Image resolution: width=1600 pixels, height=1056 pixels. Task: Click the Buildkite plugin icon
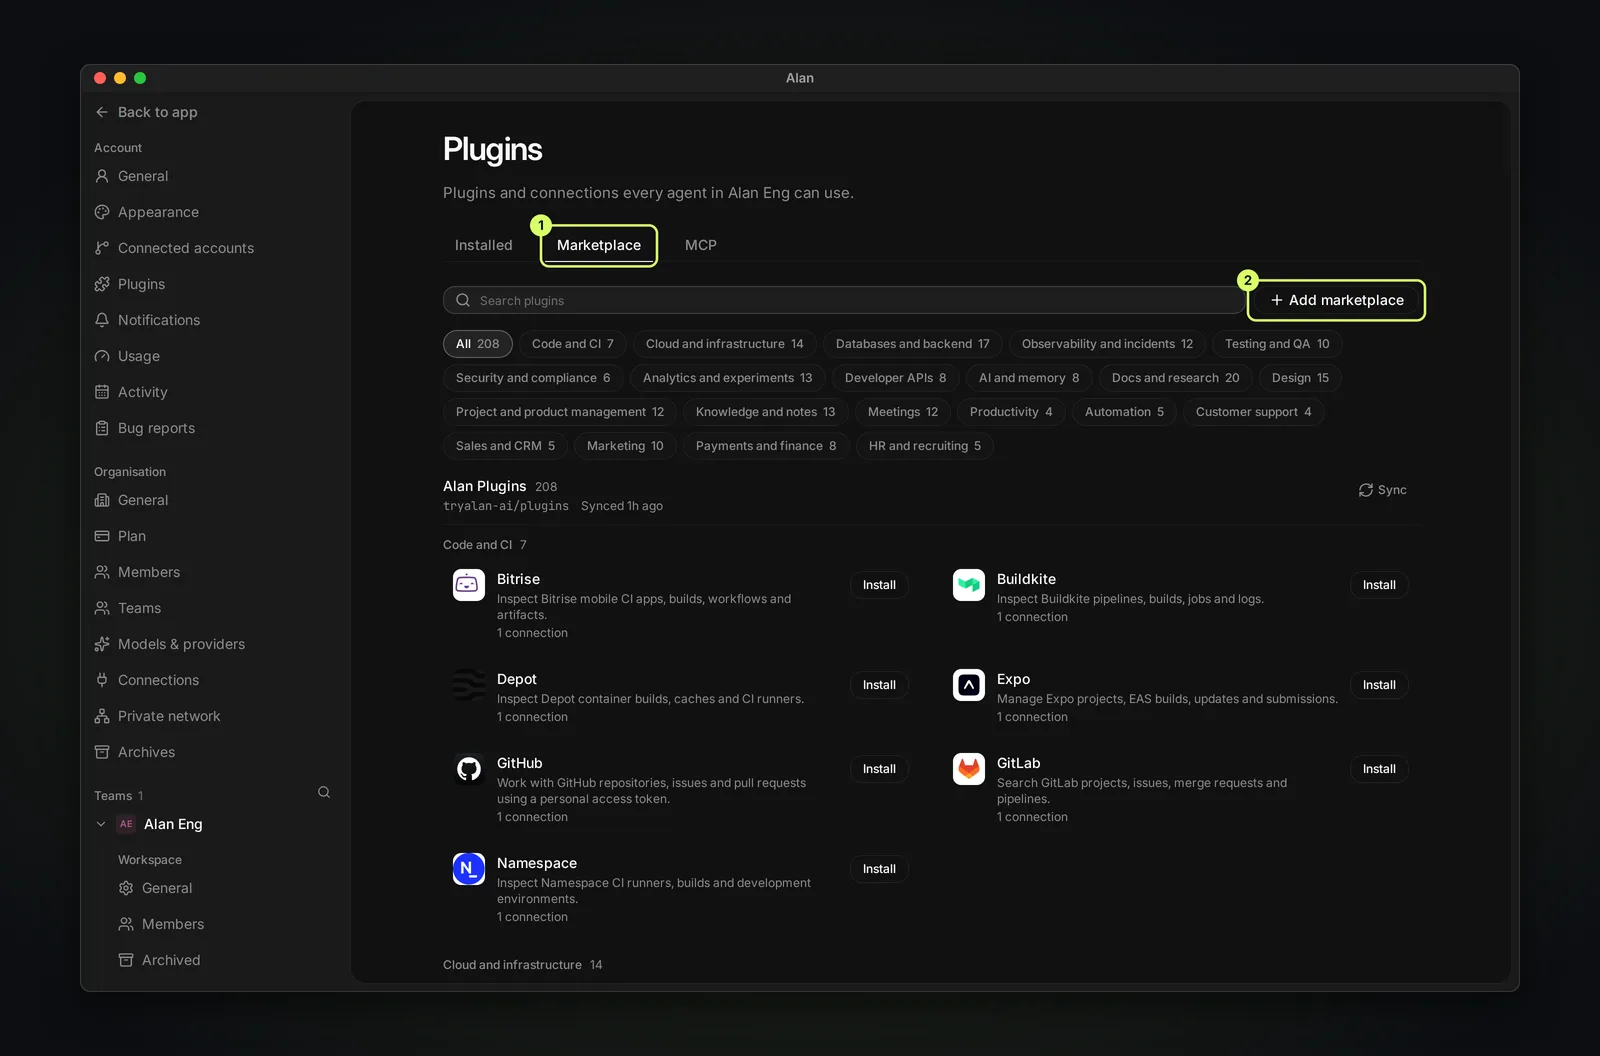(x=969, y=585)
